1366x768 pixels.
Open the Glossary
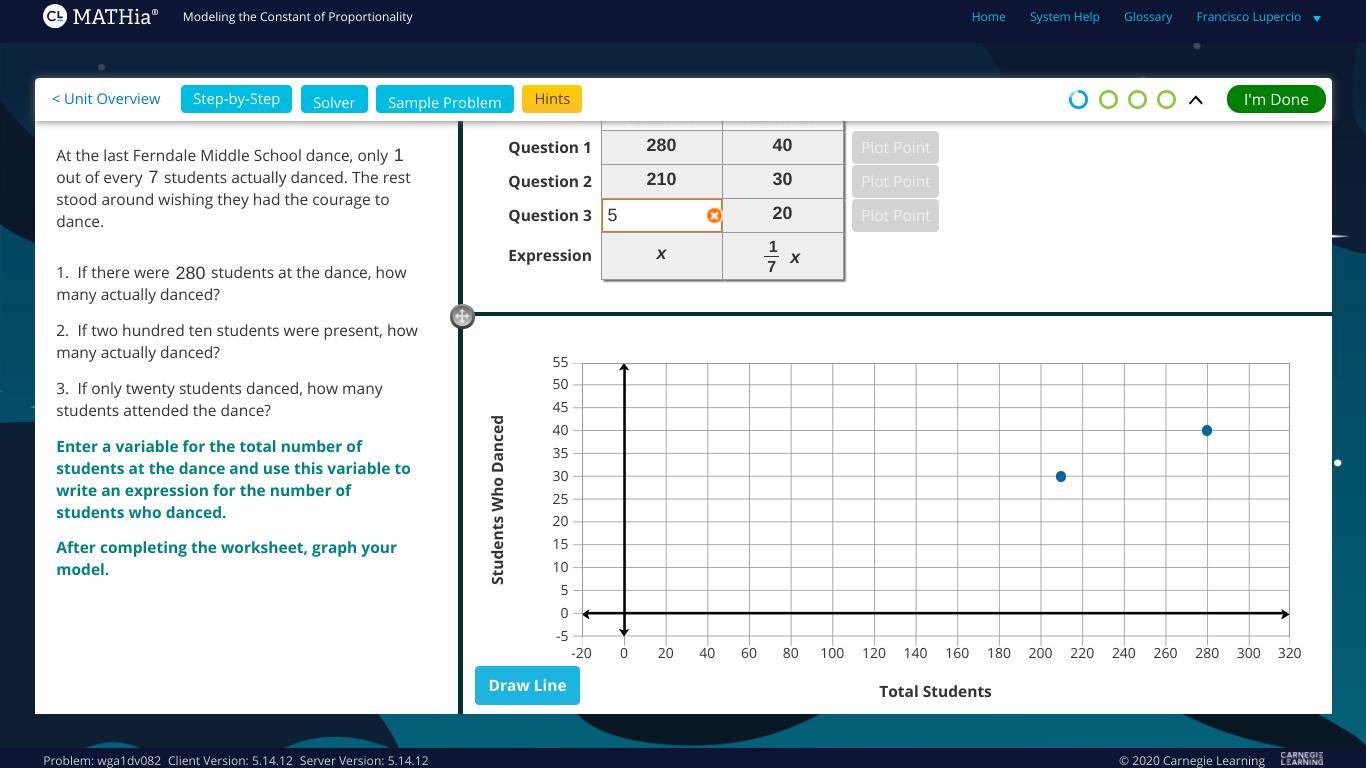[1147, 17]
